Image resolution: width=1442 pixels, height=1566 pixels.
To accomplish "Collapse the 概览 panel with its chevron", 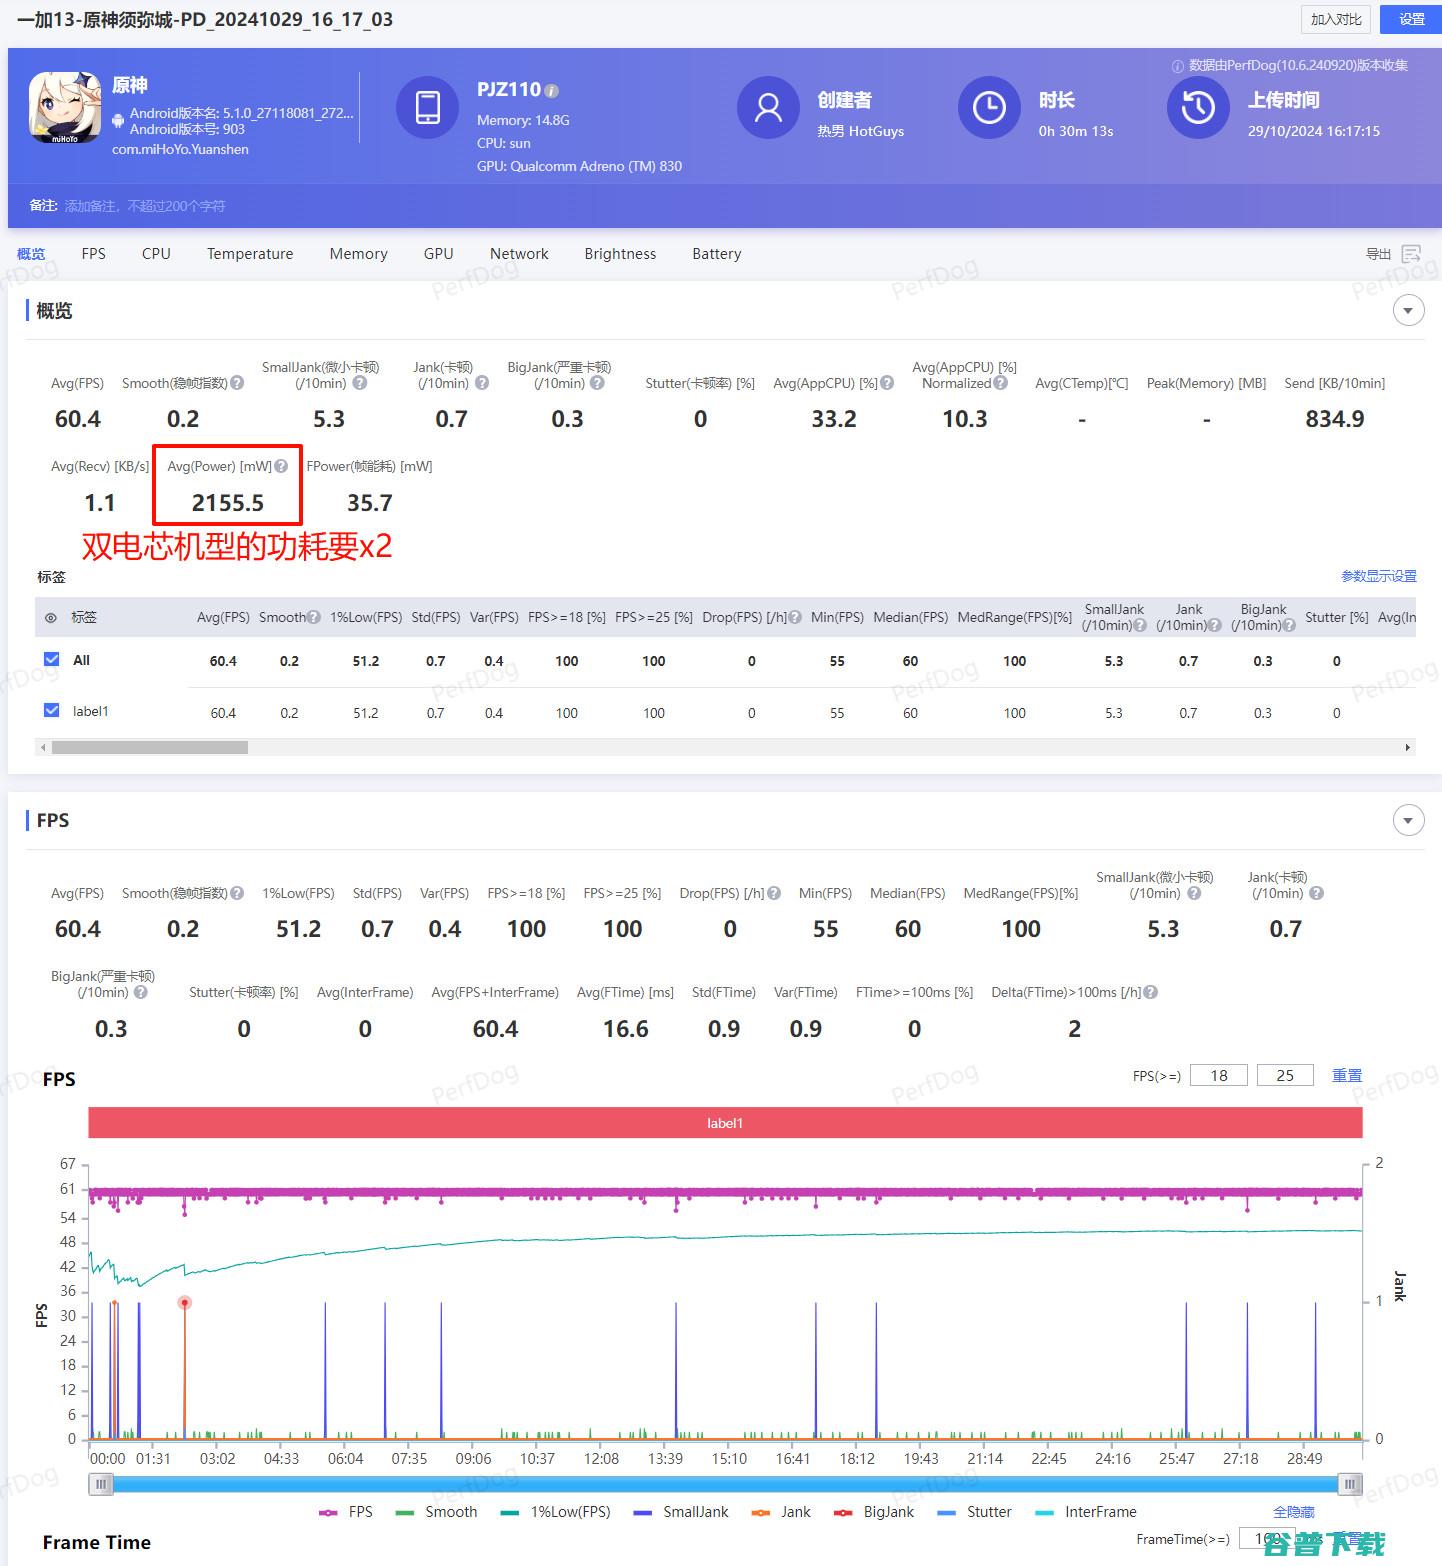I will coord(1409,310).
